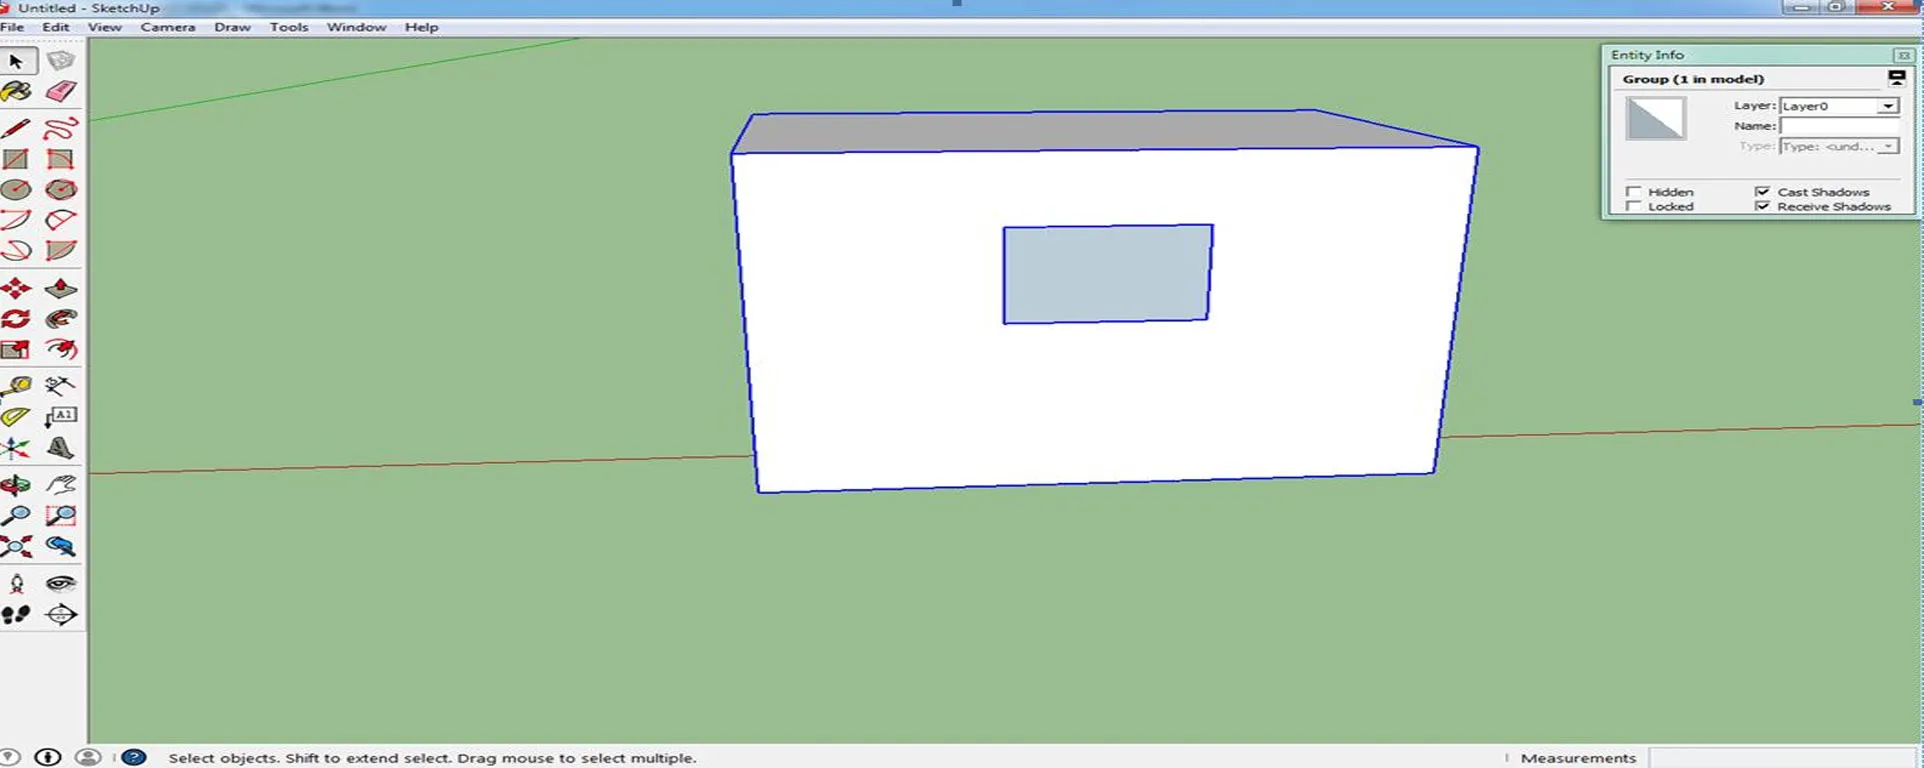1924x768 pixels.
Task: Open the Camera menu
Action: point(168,27)
